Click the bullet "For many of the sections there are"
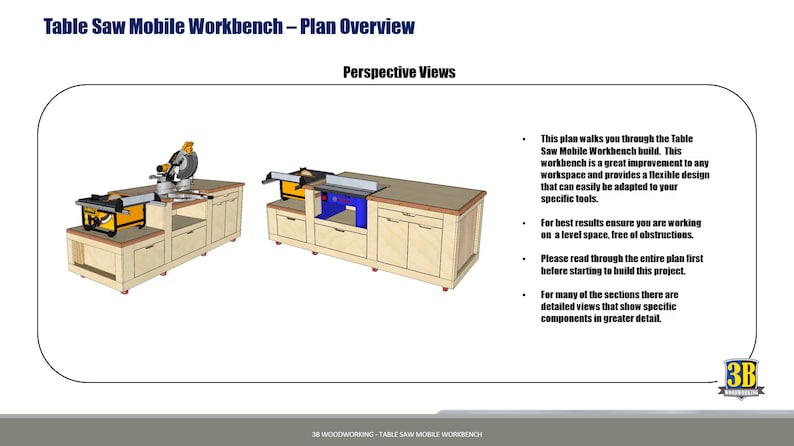This screenshot has height=446, width=794. [609, 306]
